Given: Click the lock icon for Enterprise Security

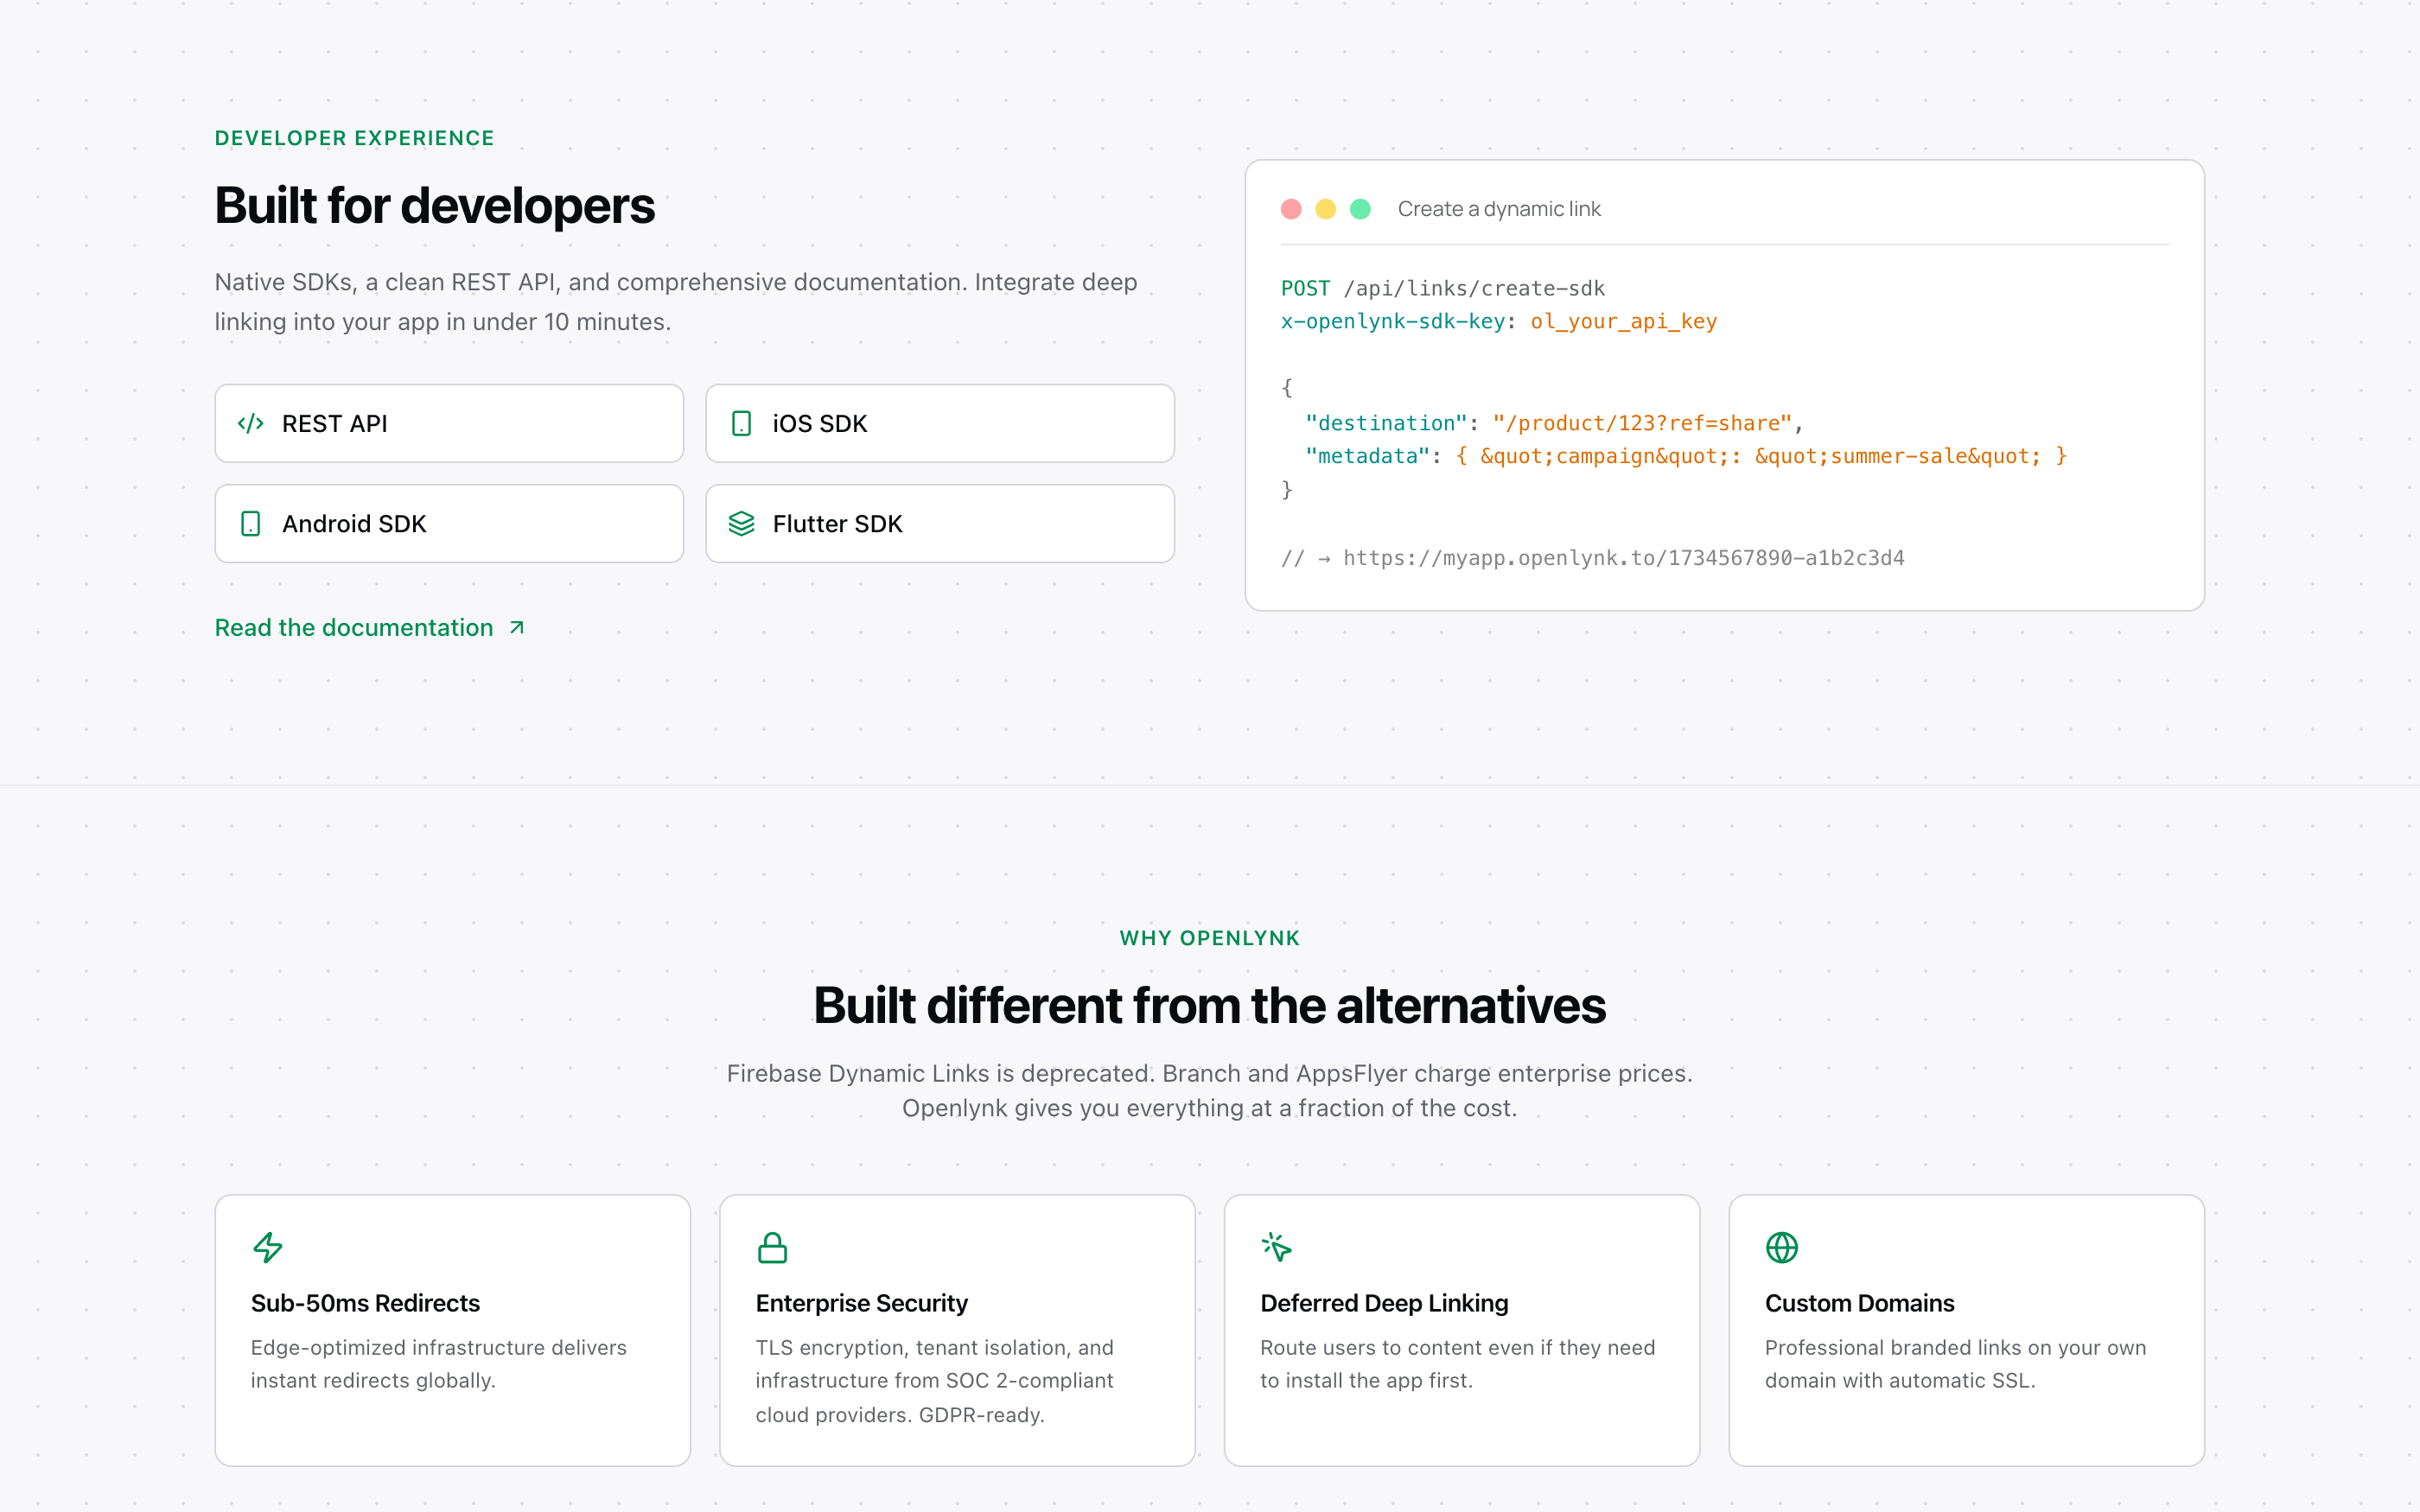Looking at the screenshot, I should [772, 1247].
